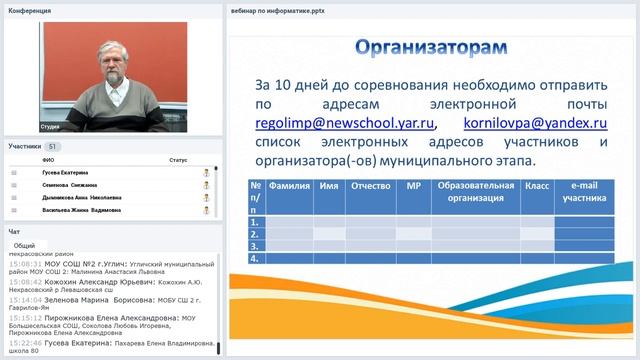
Task: Click 15:22:46 chat message from Гусева Екатерина
Action: [x=112, y=347]
